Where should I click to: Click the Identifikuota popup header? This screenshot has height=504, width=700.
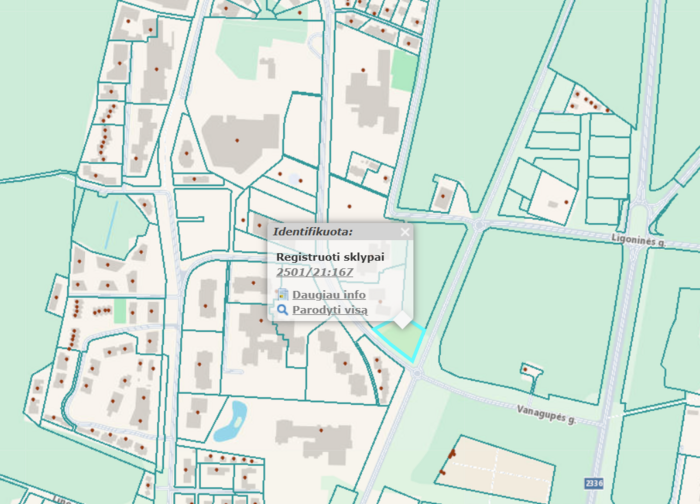pyautogui.click(x=313, y=232)
